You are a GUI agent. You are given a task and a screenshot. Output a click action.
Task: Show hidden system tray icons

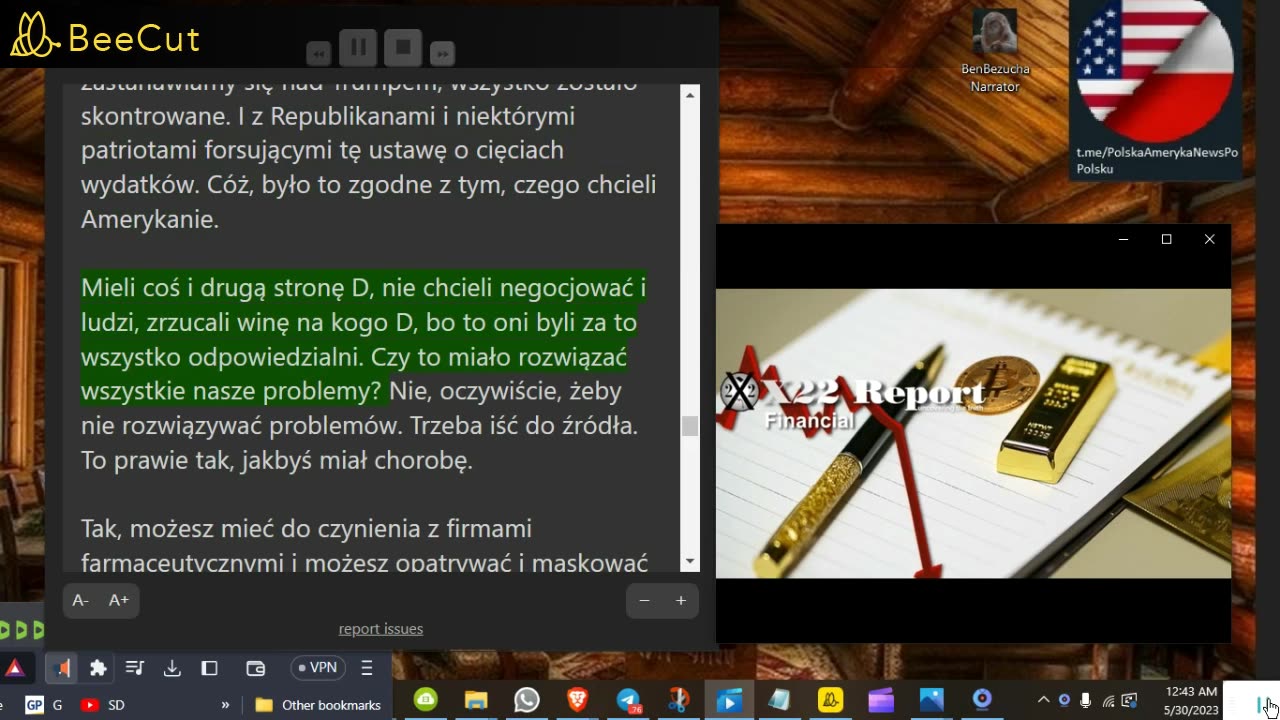pyautogui.click(x=1043, y=700)
